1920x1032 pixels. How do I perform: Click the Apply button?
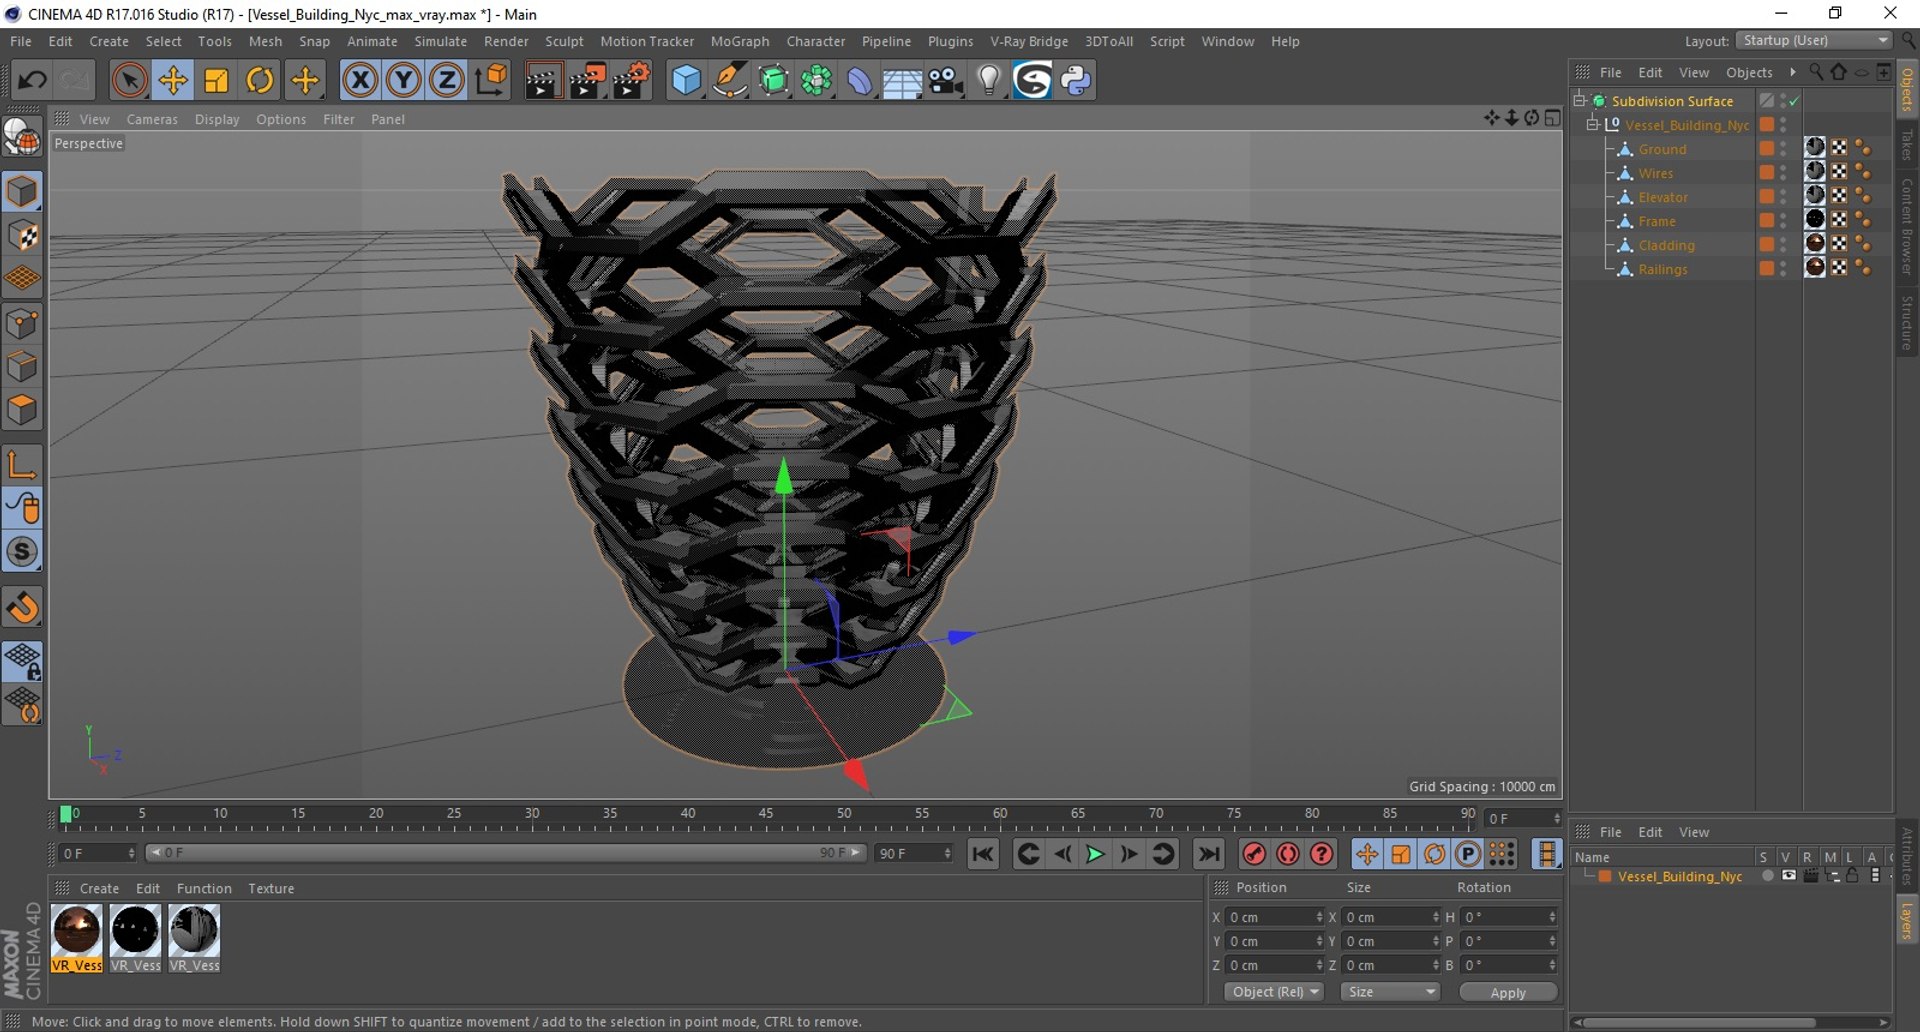coord(1508,992)
